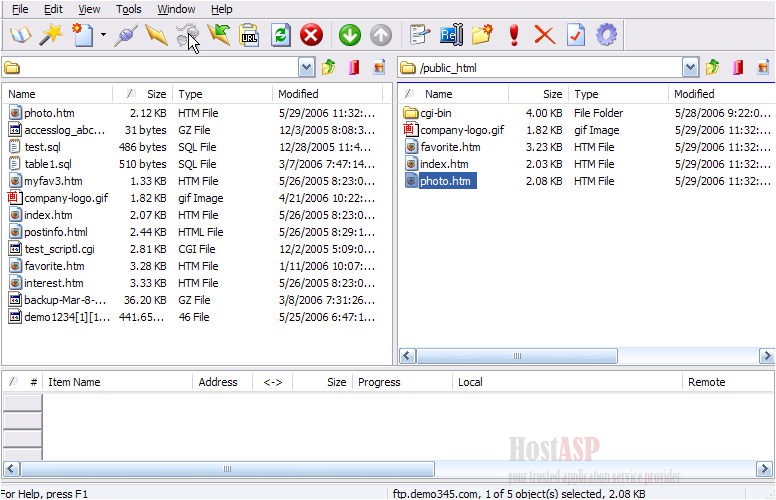The image size is (776, 500).
Task: Go up one folder in remote pane
Action: 713,68
